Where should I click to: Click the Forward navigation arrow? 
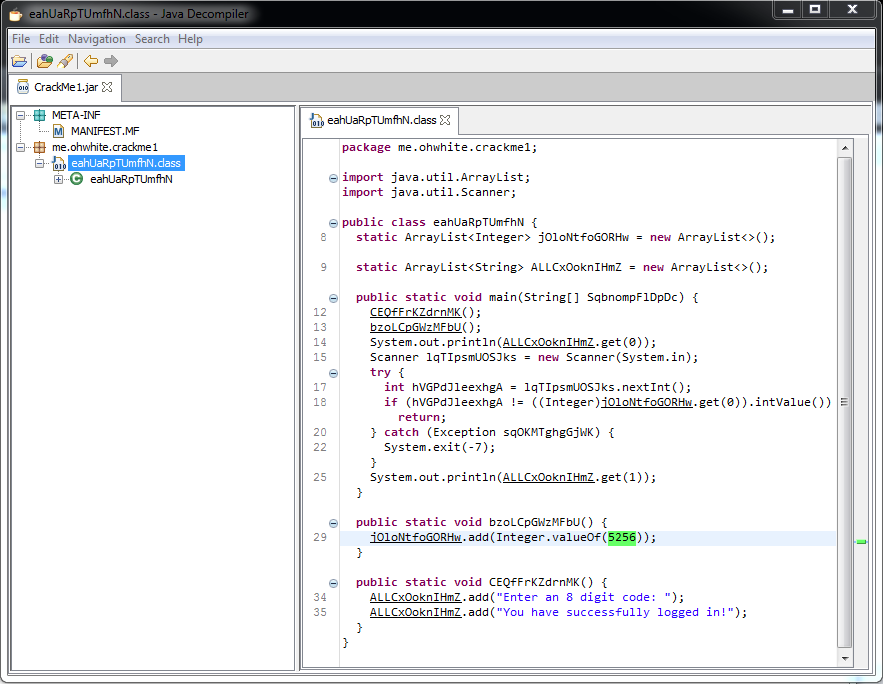coord(111,61)
